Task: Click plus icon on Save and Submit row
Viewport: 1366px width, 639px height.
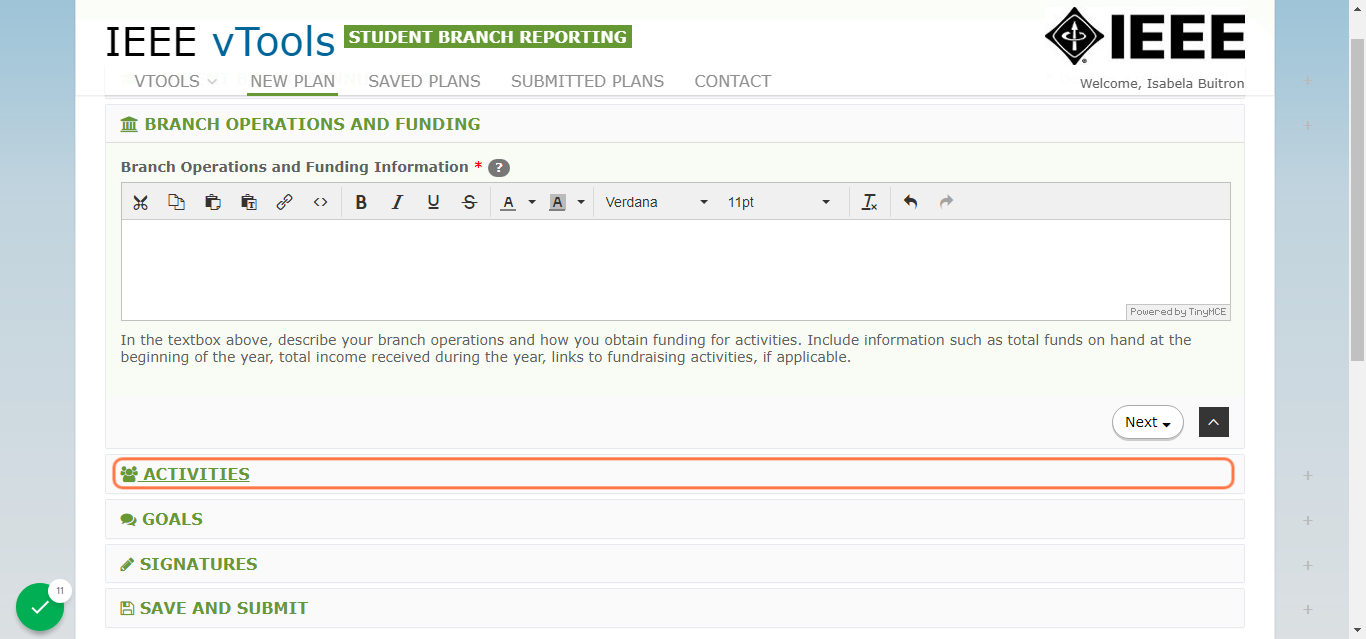Action: coord(1307,609)
